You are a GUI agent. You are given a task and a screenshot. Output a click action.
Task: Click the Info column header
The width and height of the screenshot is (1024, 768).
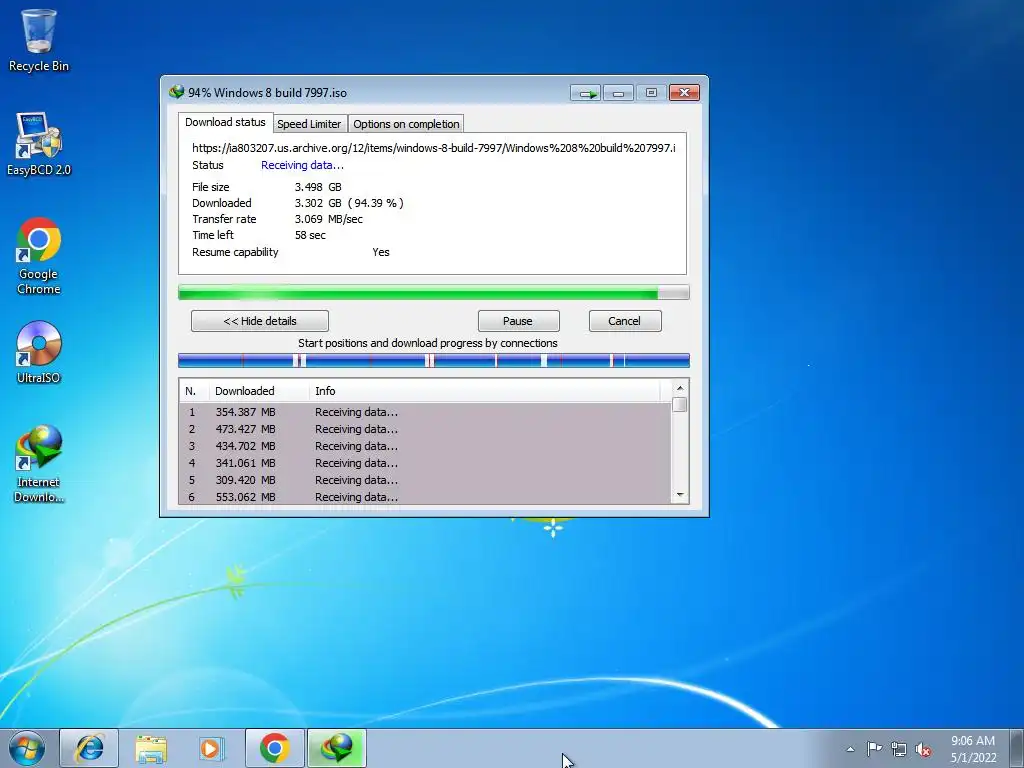pos(485,391)
